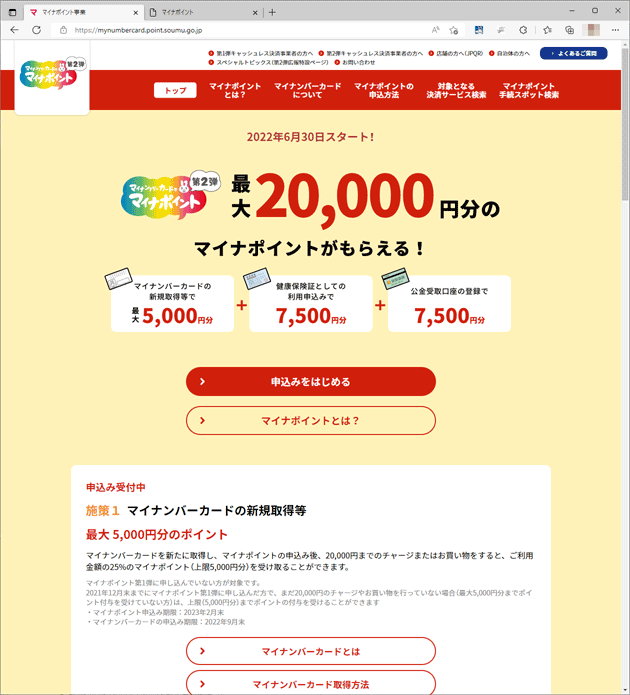The width and height of the screenshot is (630, 695).
Task: Click the Read aloud icon in address bar
Action: point(435,30)
